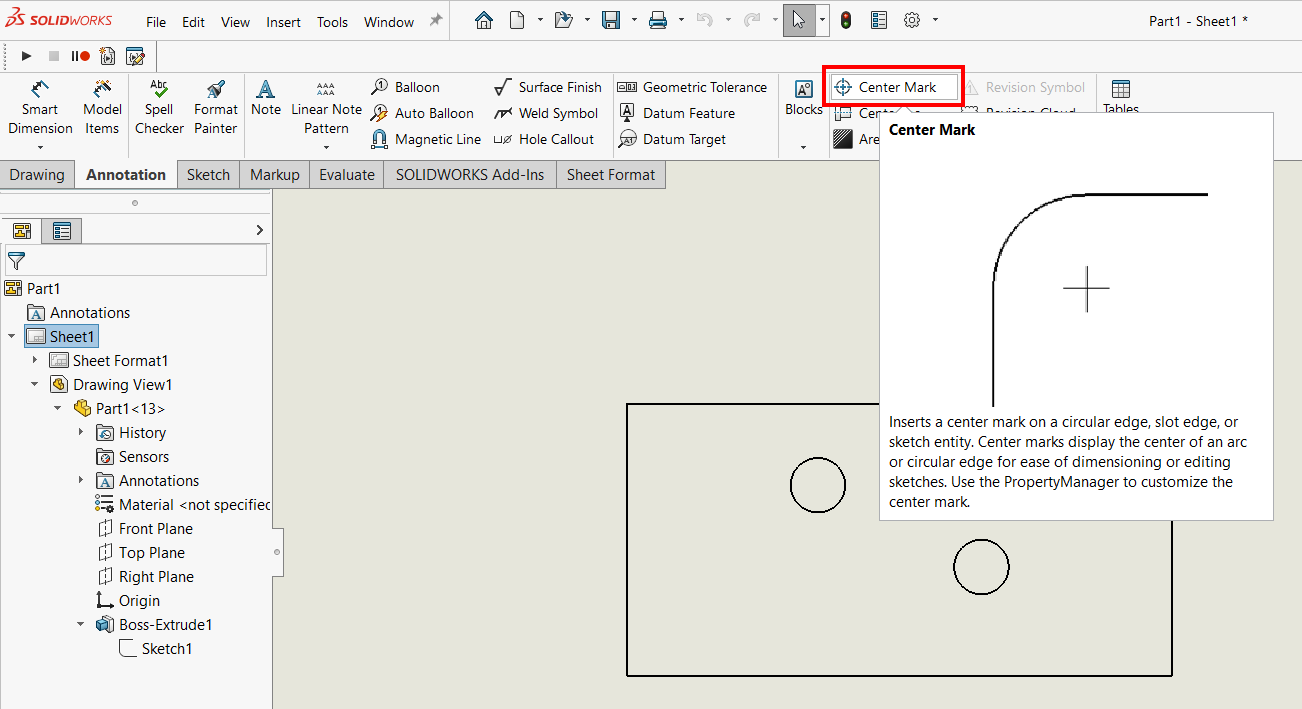Select the Magnetic Line tool
The image size is (1302, 709).
pyautogui.click(x=426, y=139)
